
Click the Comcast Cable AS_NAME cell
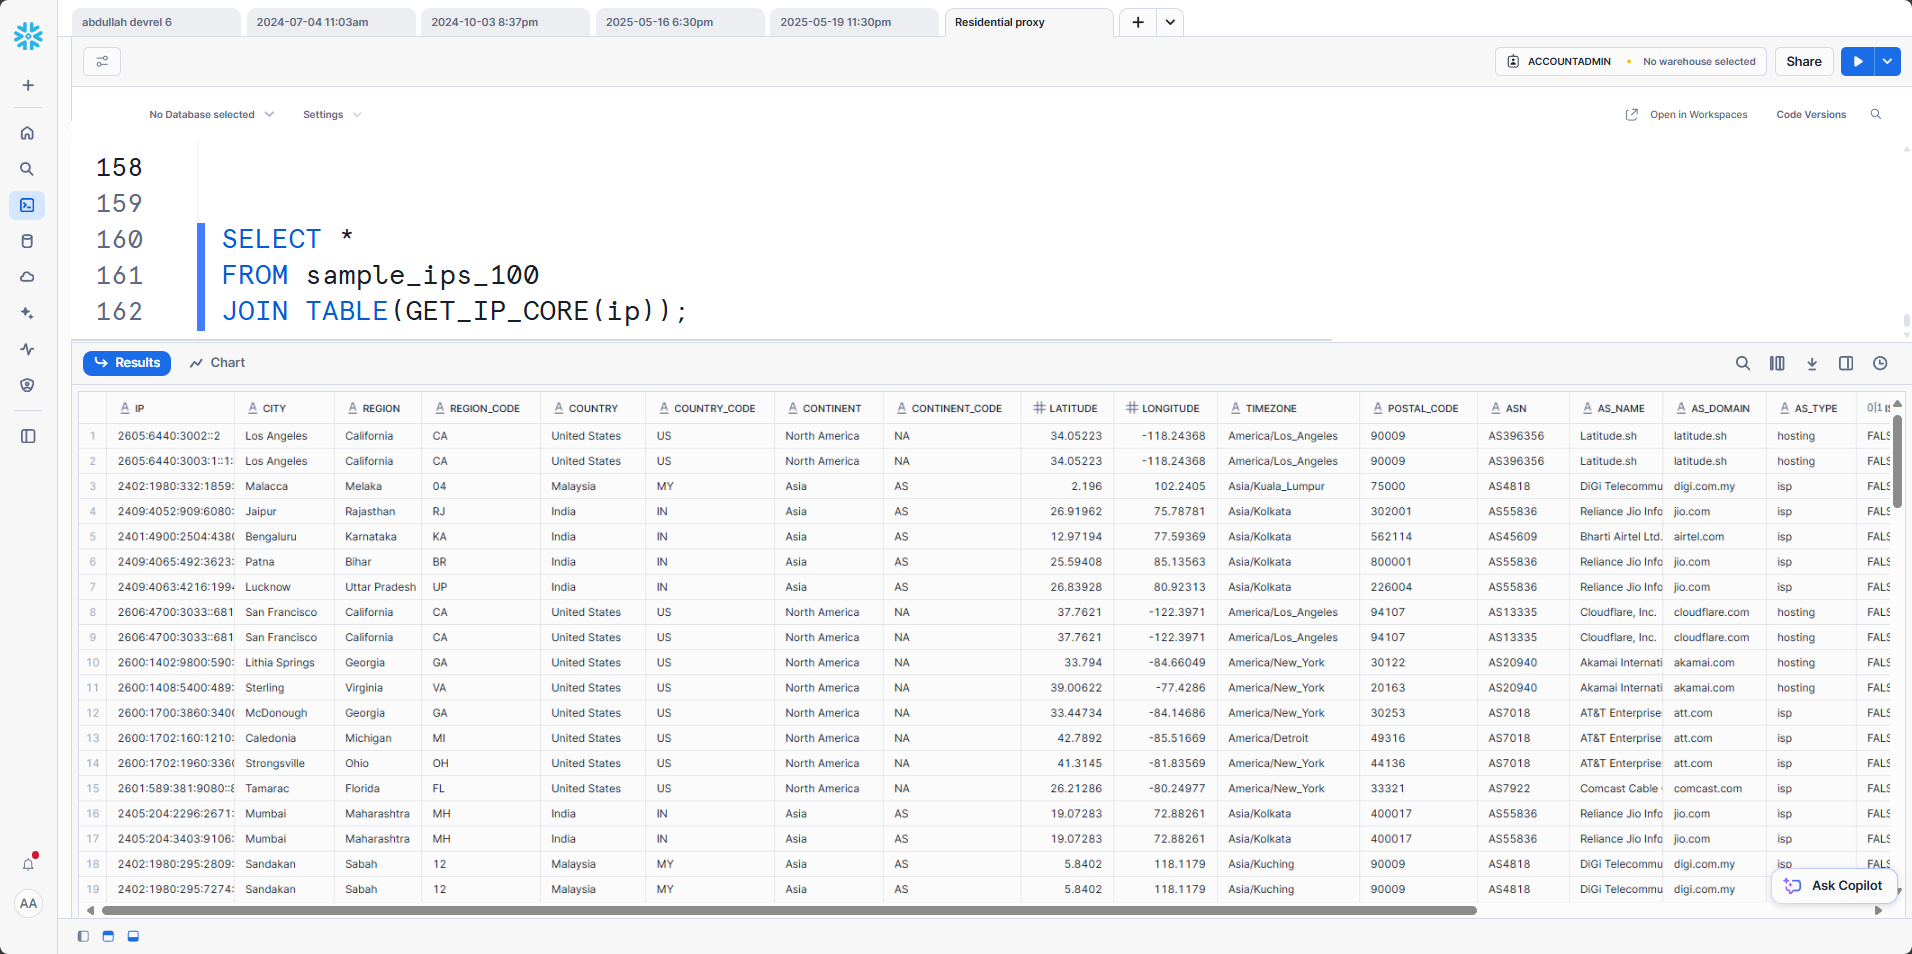click(x=1616, y=789)
